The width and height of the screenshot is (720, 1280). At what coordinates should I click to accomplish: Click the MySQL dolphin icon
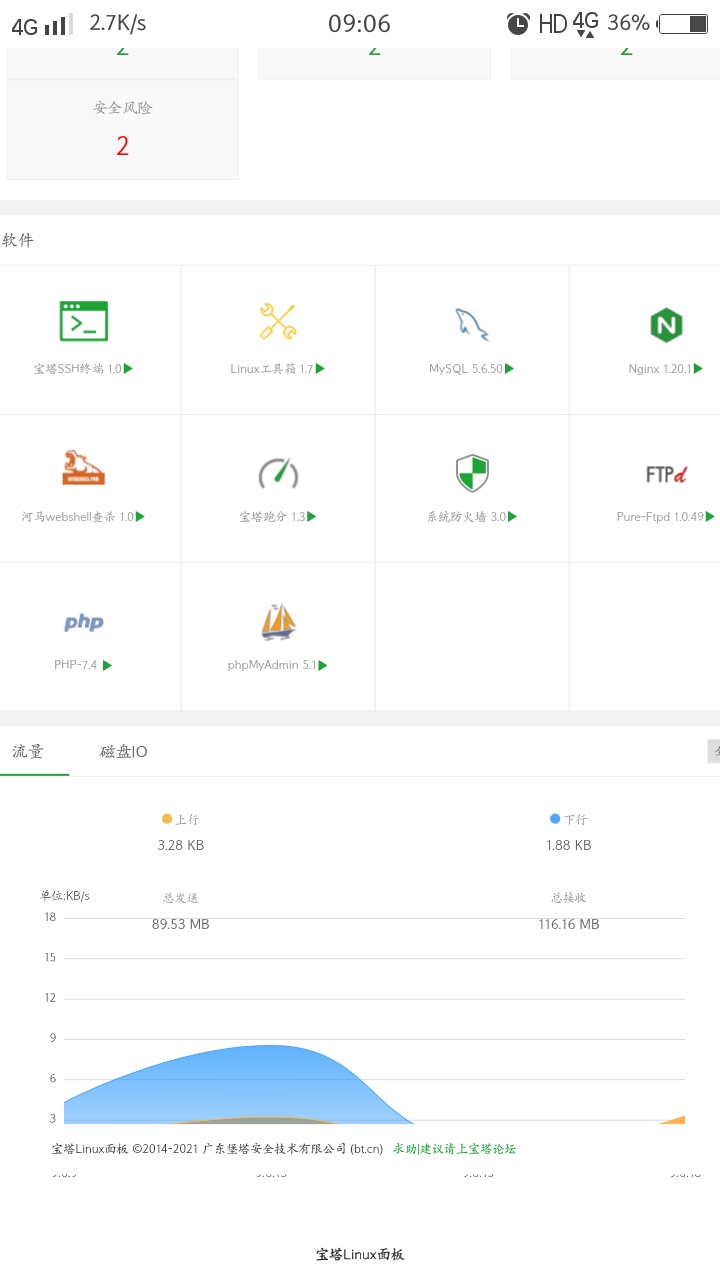[471, 323]
